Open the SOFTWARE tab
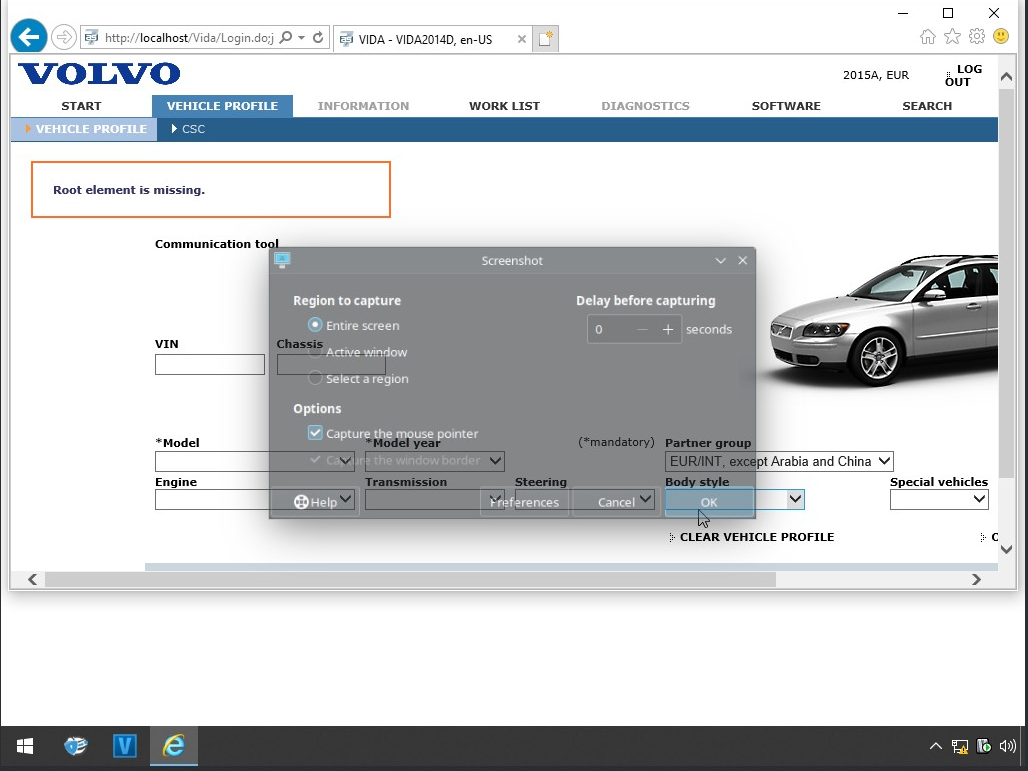 [786, 106]
